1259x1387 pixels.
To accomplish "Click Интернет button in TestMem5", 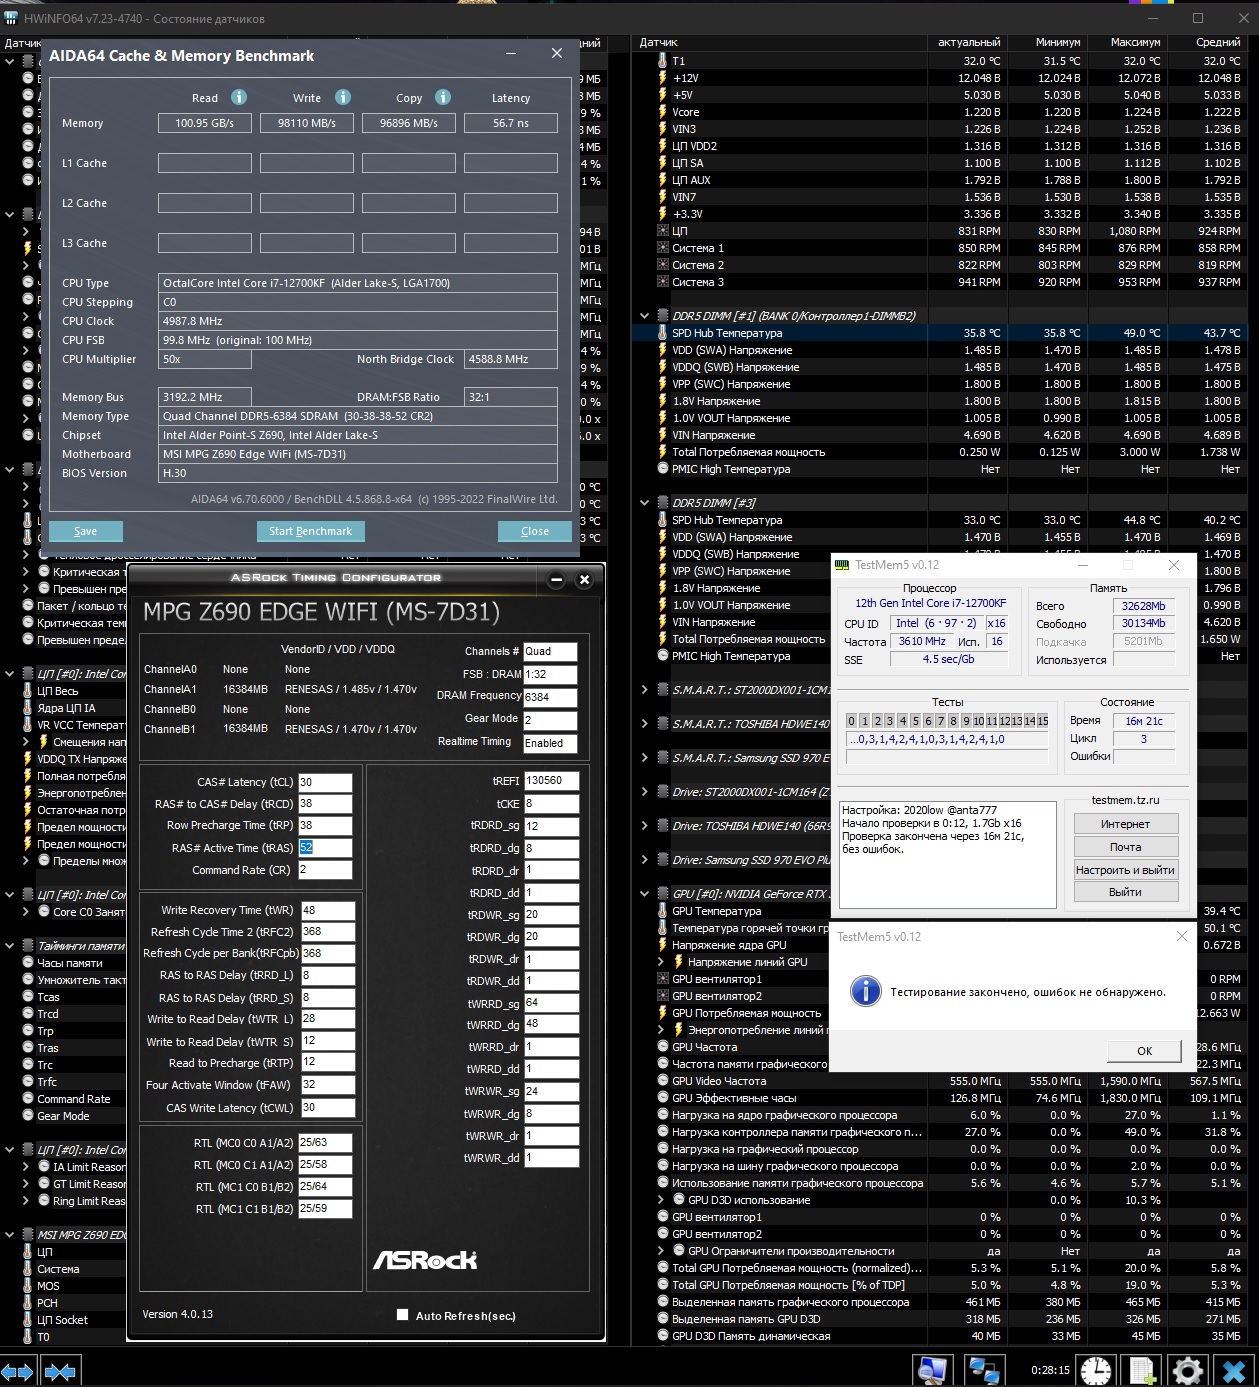I will pyautogui.click(x=1126, y=824).
